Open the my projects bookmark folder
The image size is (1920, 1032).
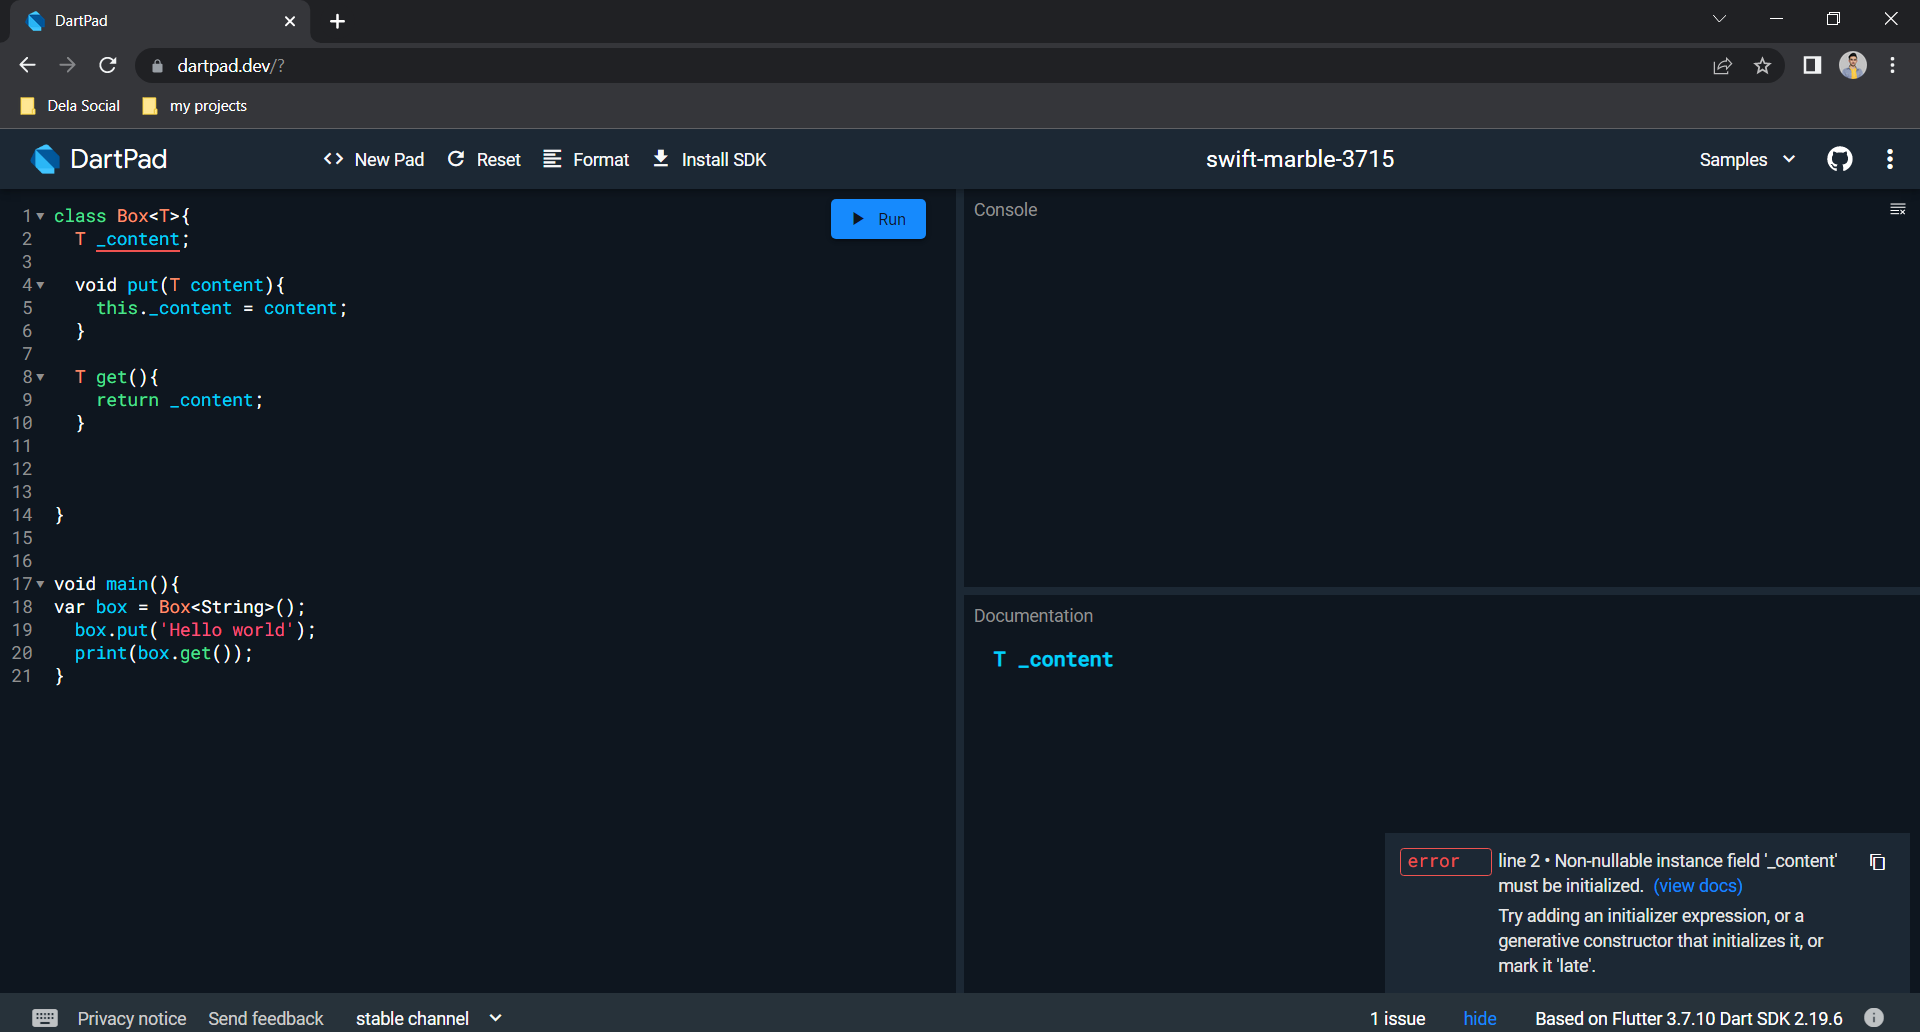tap(195, 105)
